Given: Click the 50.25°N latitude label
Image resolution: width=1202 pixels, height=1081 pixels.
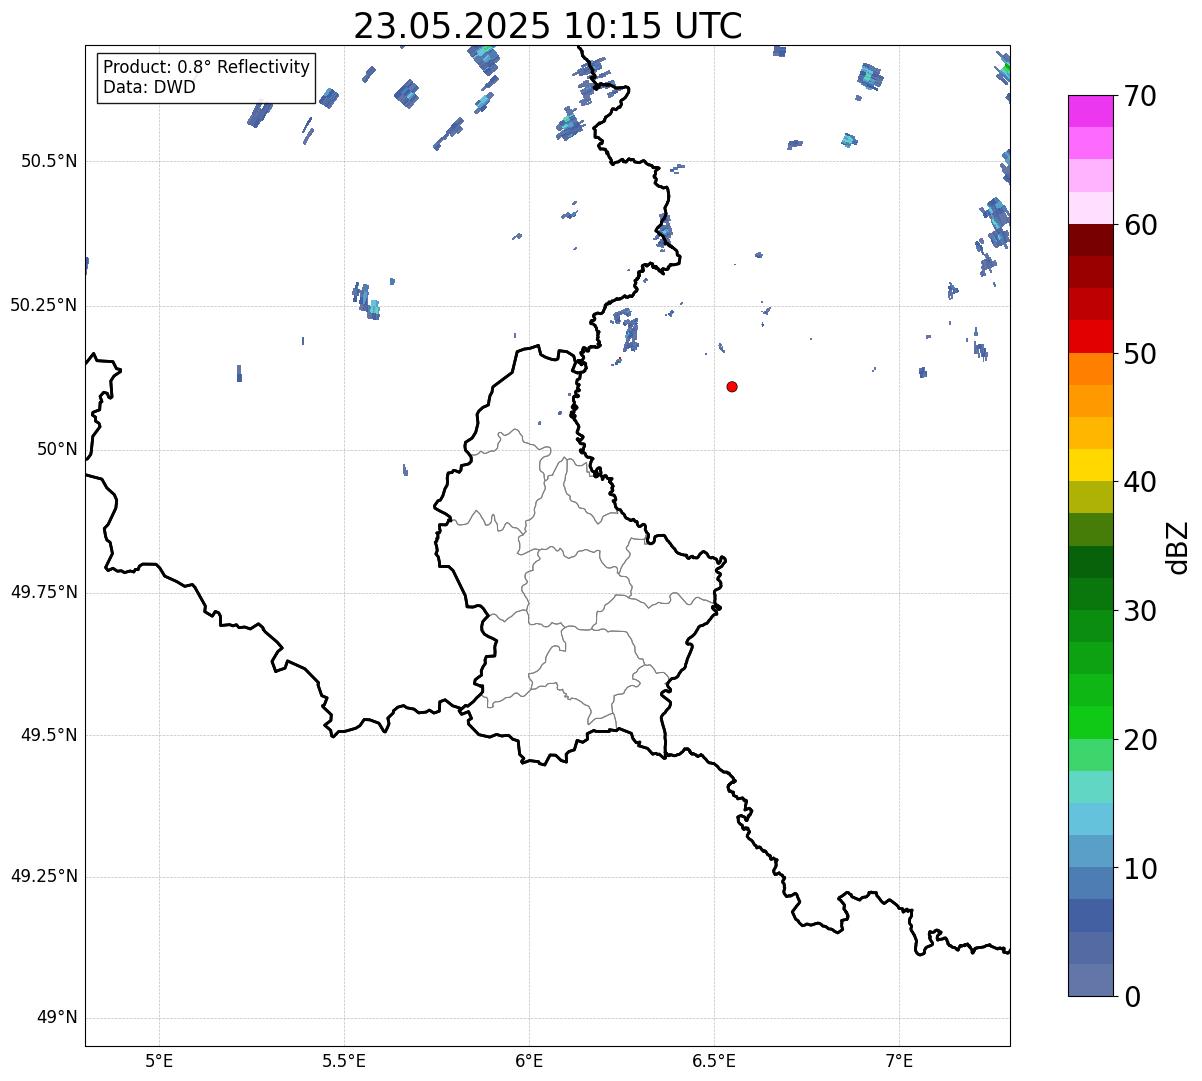Looking at the screenshot, I should [x=43, y=305].
